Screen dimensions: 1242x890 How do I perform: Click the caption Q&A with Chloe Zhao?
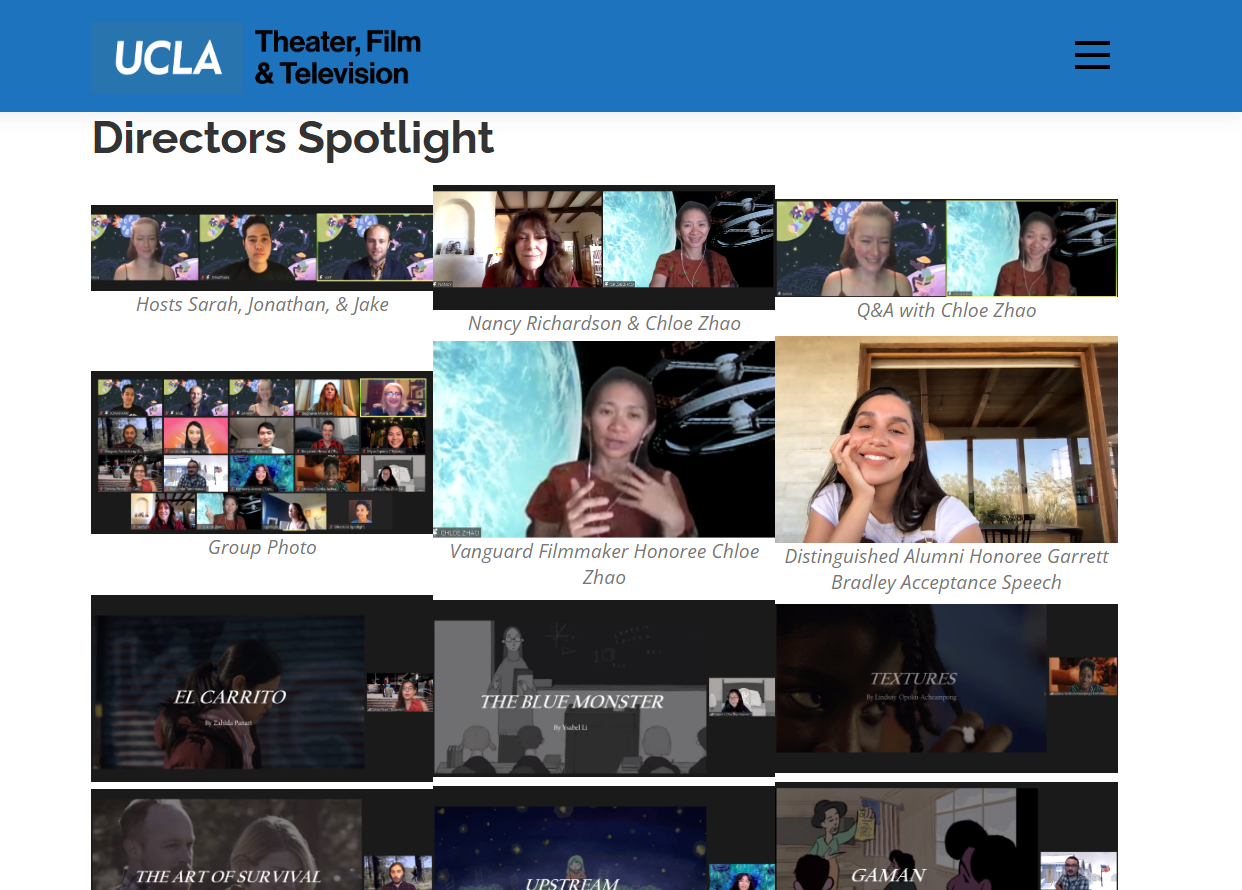(946, 310)
